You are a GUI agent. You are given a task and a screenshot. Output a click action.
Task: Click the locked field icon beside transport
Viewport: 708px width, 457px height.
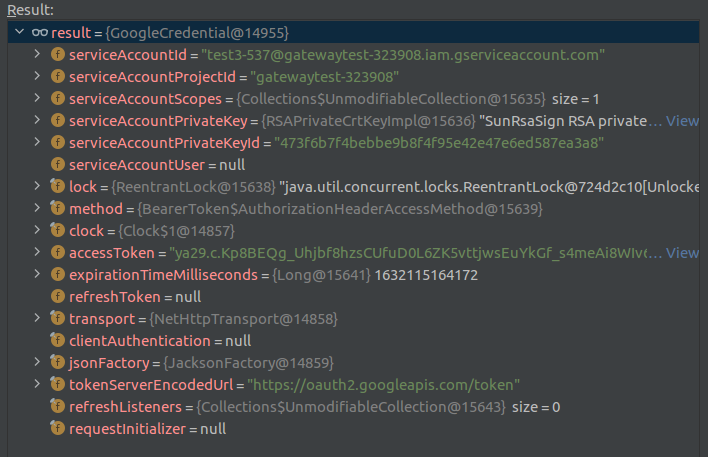tap(58, 318)
